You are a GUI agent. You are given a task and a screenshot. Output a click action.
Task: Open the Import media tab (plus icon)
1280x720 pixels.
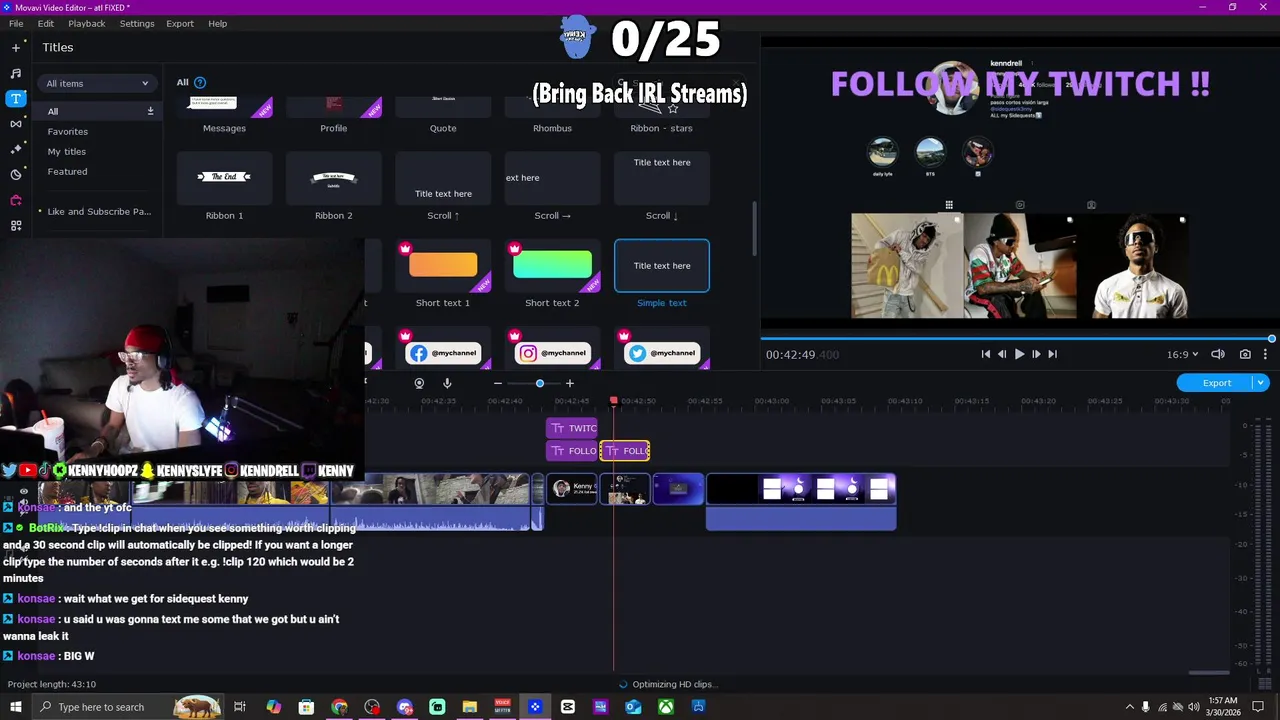[15, 47]
